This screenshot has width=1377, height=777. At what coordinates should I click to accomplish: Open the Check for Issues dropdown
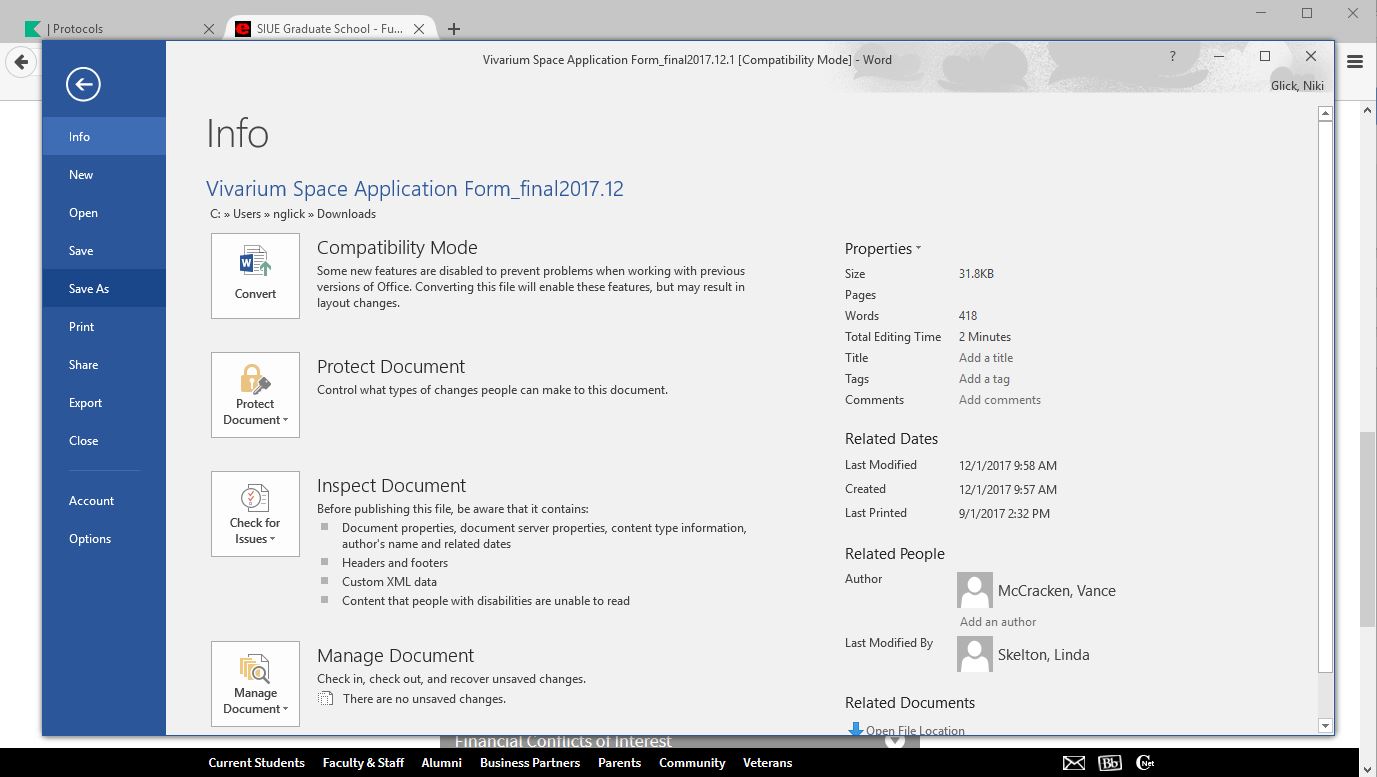255,513
